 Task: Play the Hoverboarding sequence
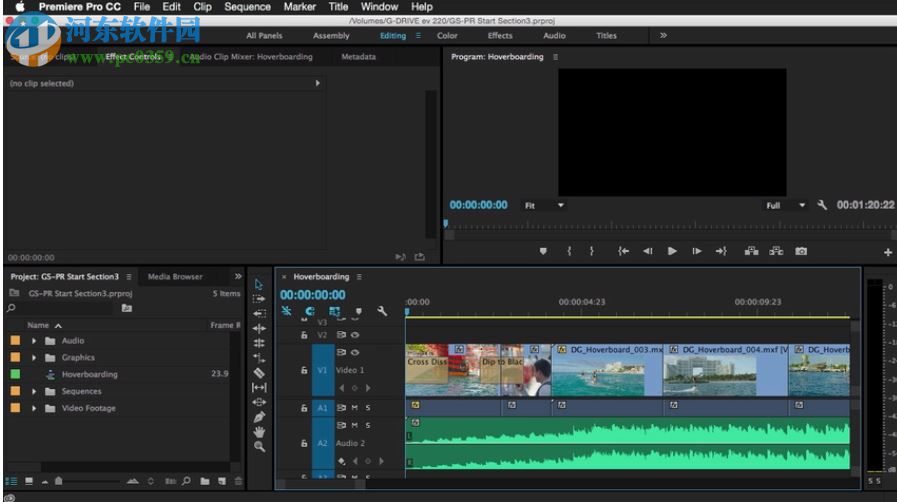(x=672, y=251)
